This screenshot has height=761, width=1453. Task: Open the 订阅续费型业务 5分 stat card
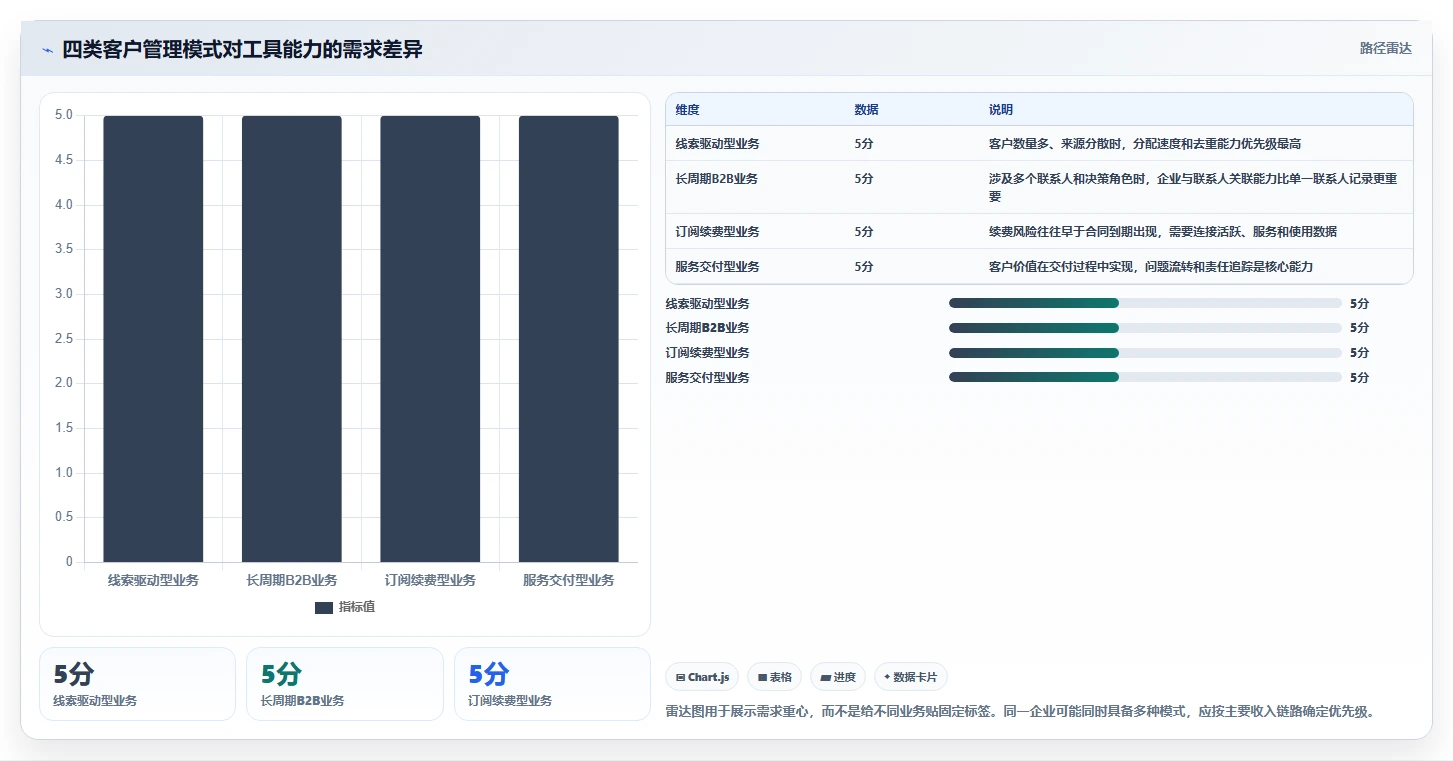coord(552,684)
